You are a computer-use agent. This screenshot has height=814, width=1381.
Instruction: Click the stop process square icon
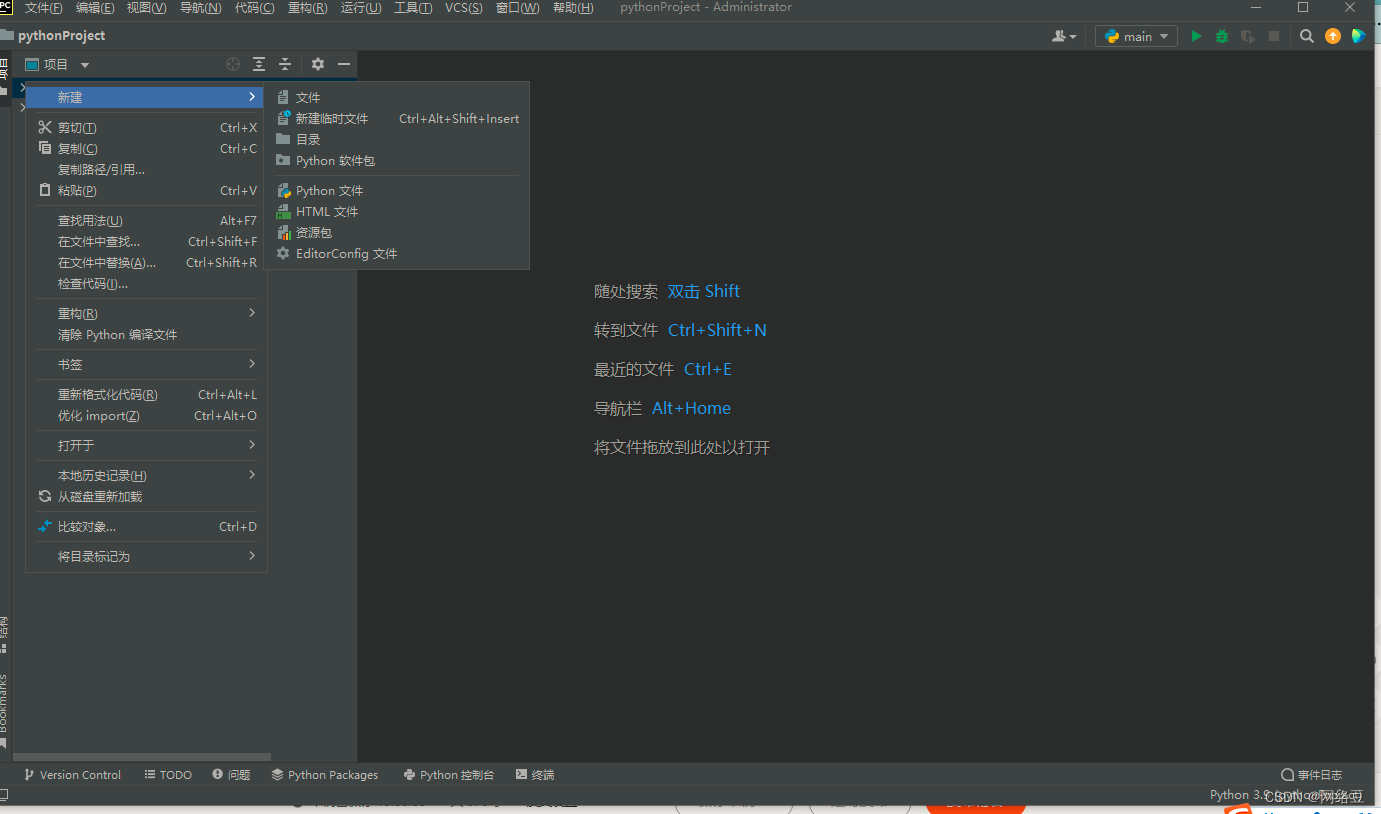click(x=1274, y=36)
